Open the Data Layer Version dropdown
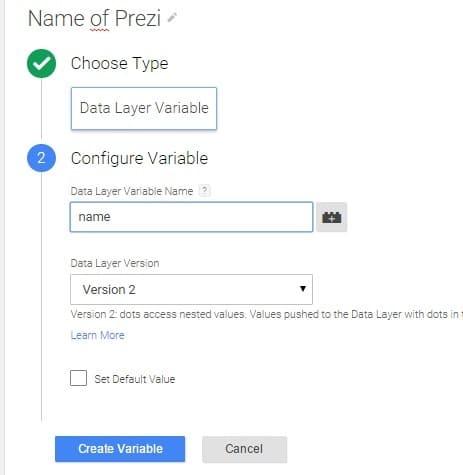Image resolution: width=463 pixels, height=475 pixels. (191, 289)
